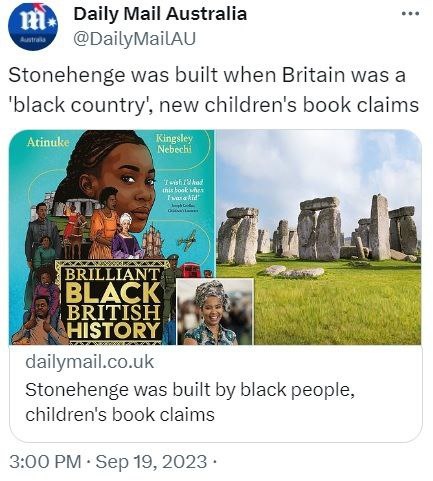Select the tweet text about Stonehenge

214,90
